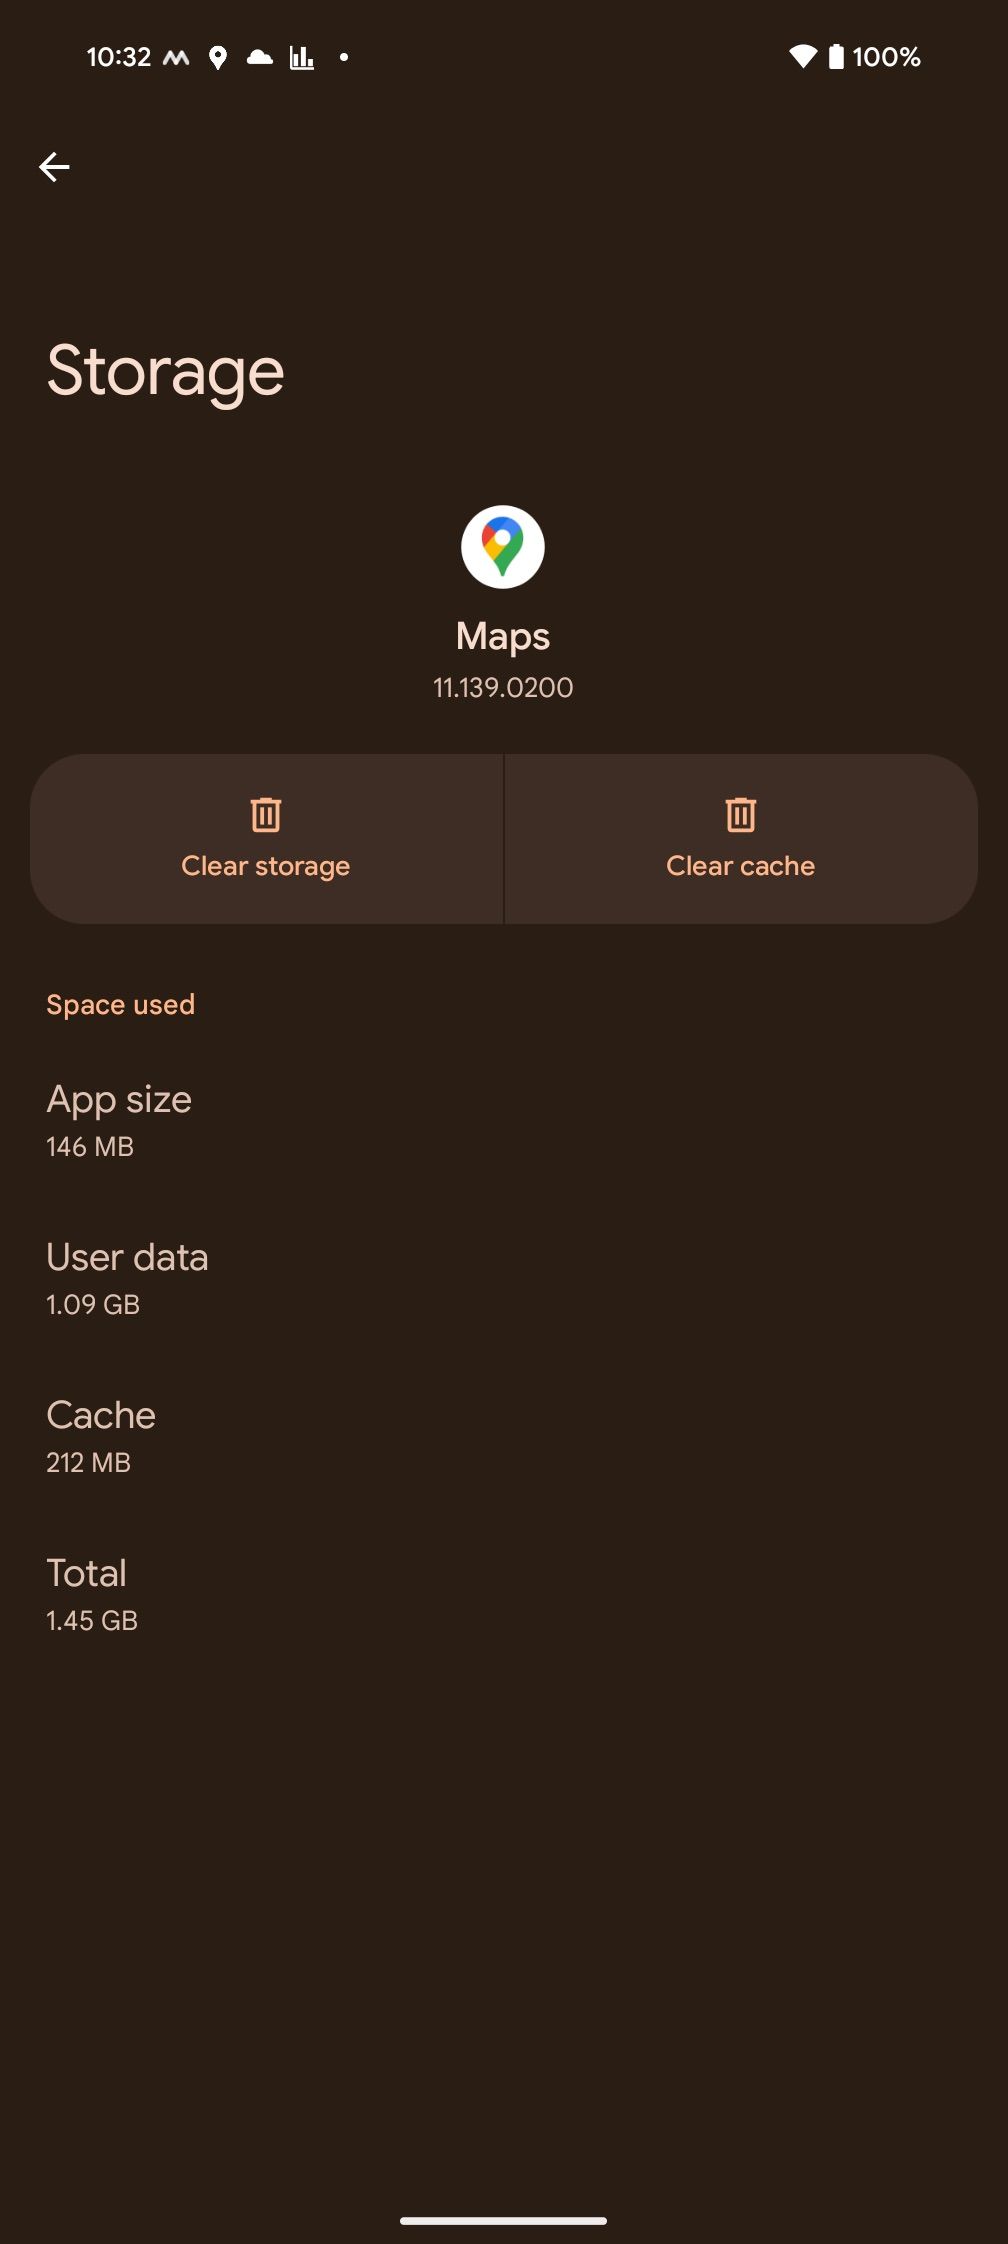Tap the chart notification icon
The width and height of the screenshot is (1008, 2244).
pyautogui.click(x=302, y=57)
